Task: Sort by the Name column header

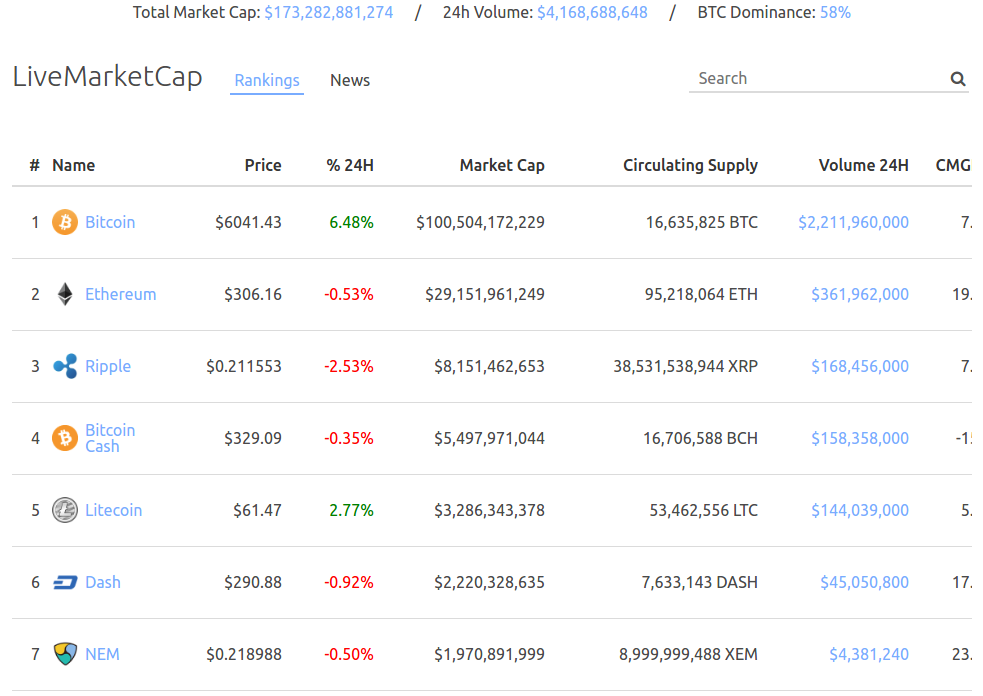Action: click(73, 166)
